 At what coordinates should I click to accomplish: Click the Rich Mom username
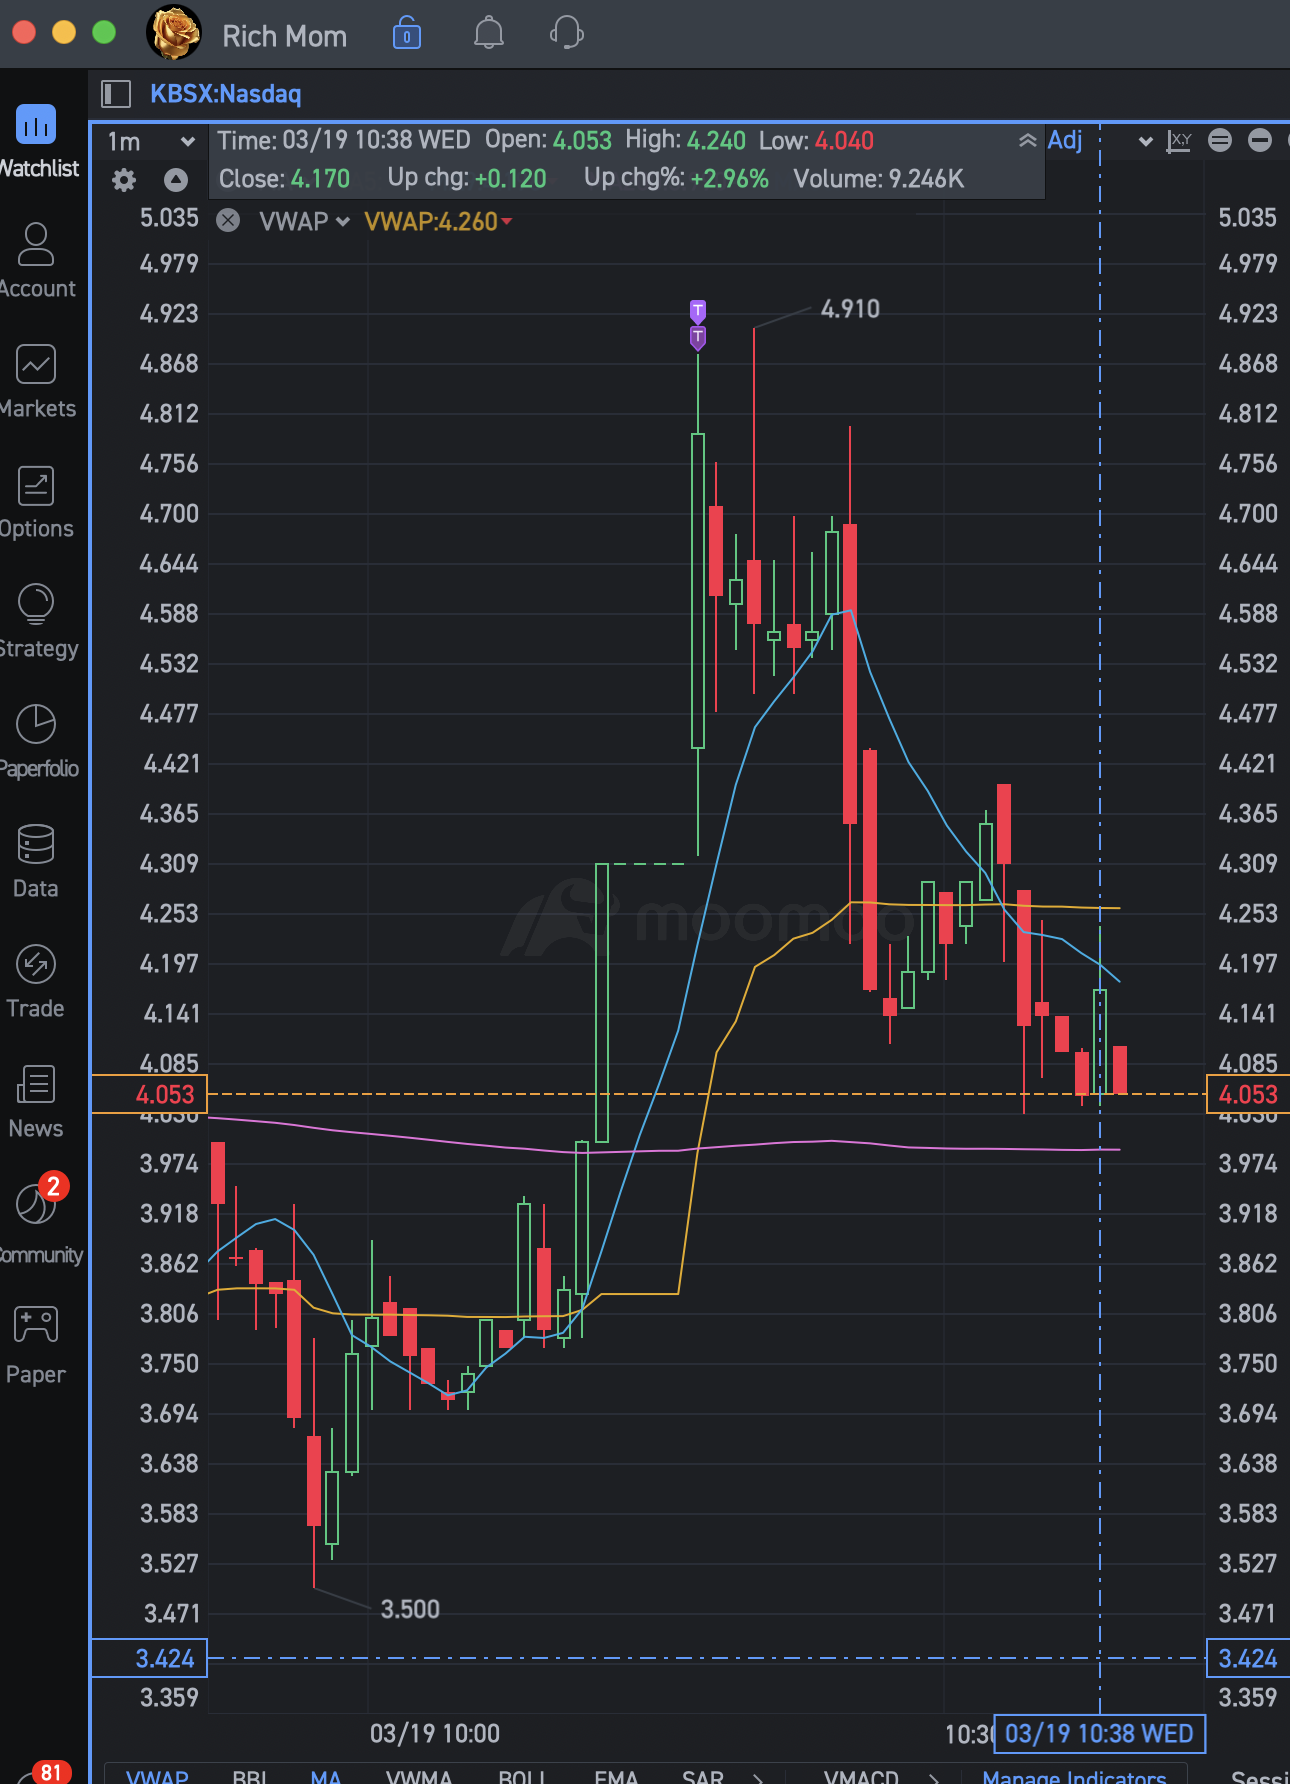click(284, 36)
